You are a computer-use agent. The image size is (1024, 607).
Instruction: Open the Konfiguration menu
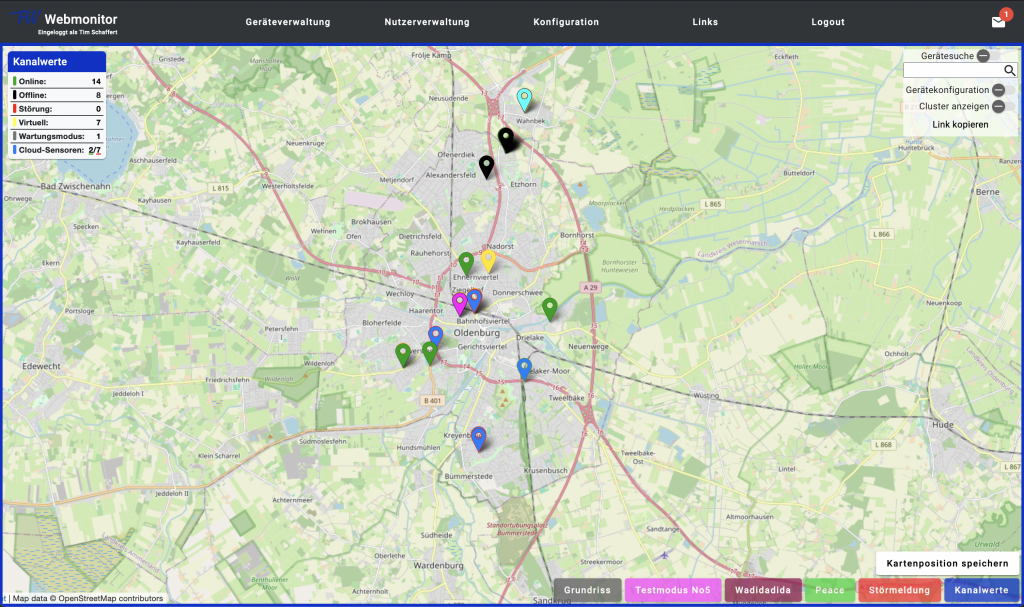pyautogui.click(x=566, y=22)
